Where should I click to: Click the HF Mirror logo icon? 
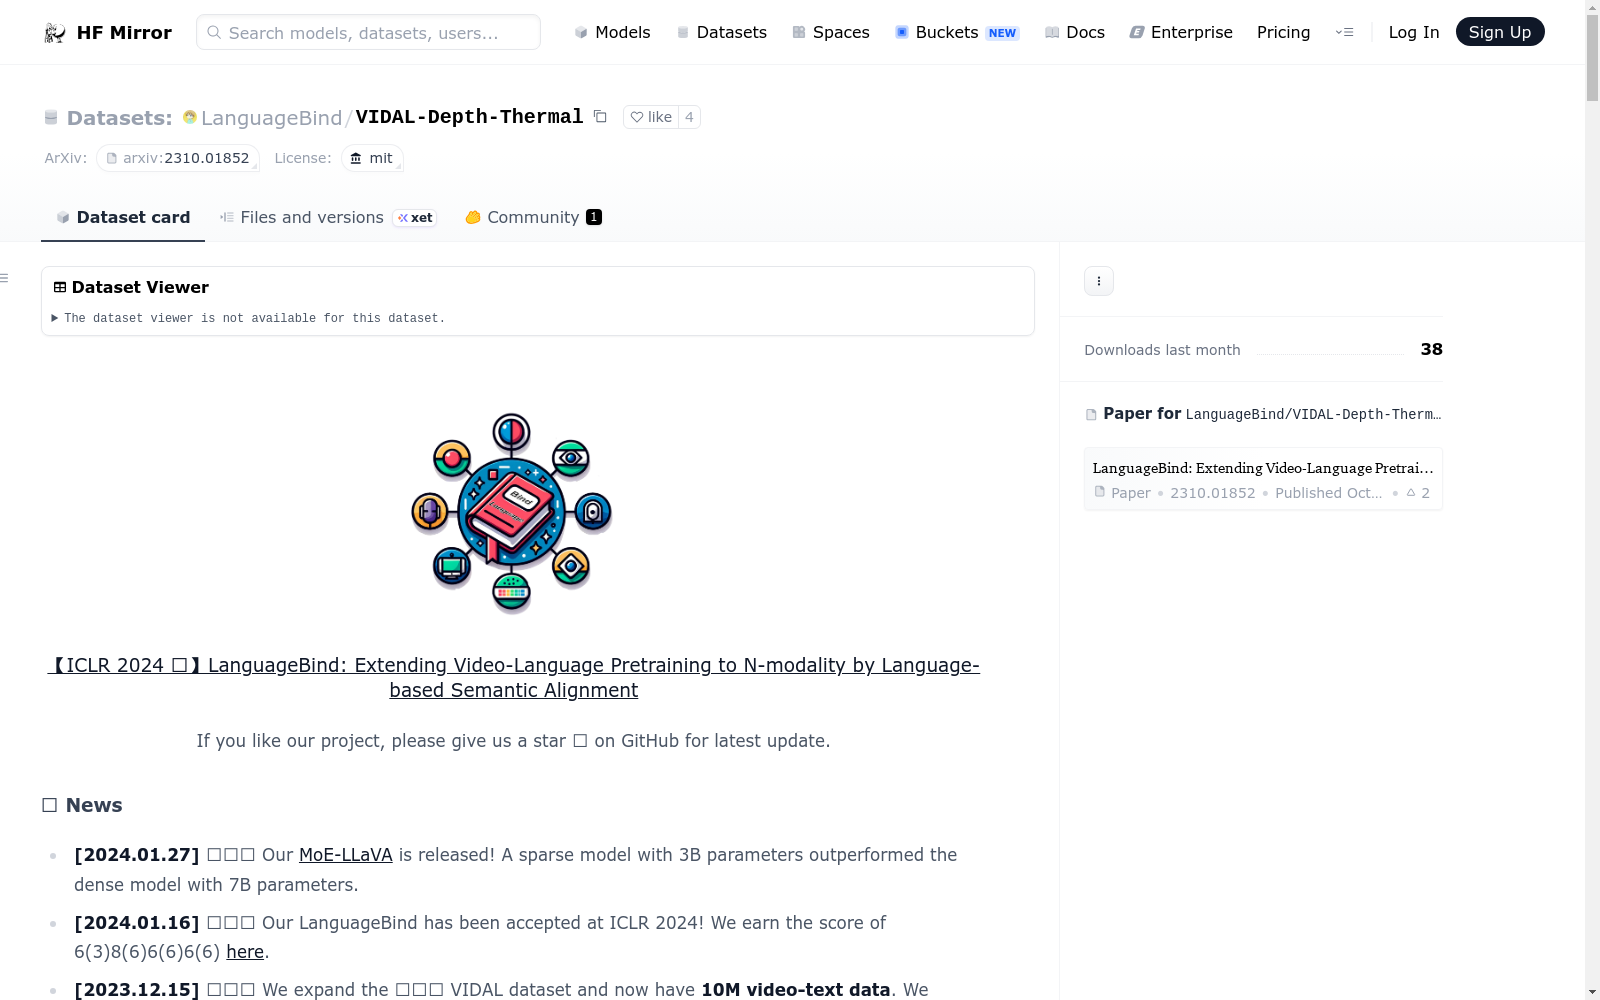coord(55,33)
